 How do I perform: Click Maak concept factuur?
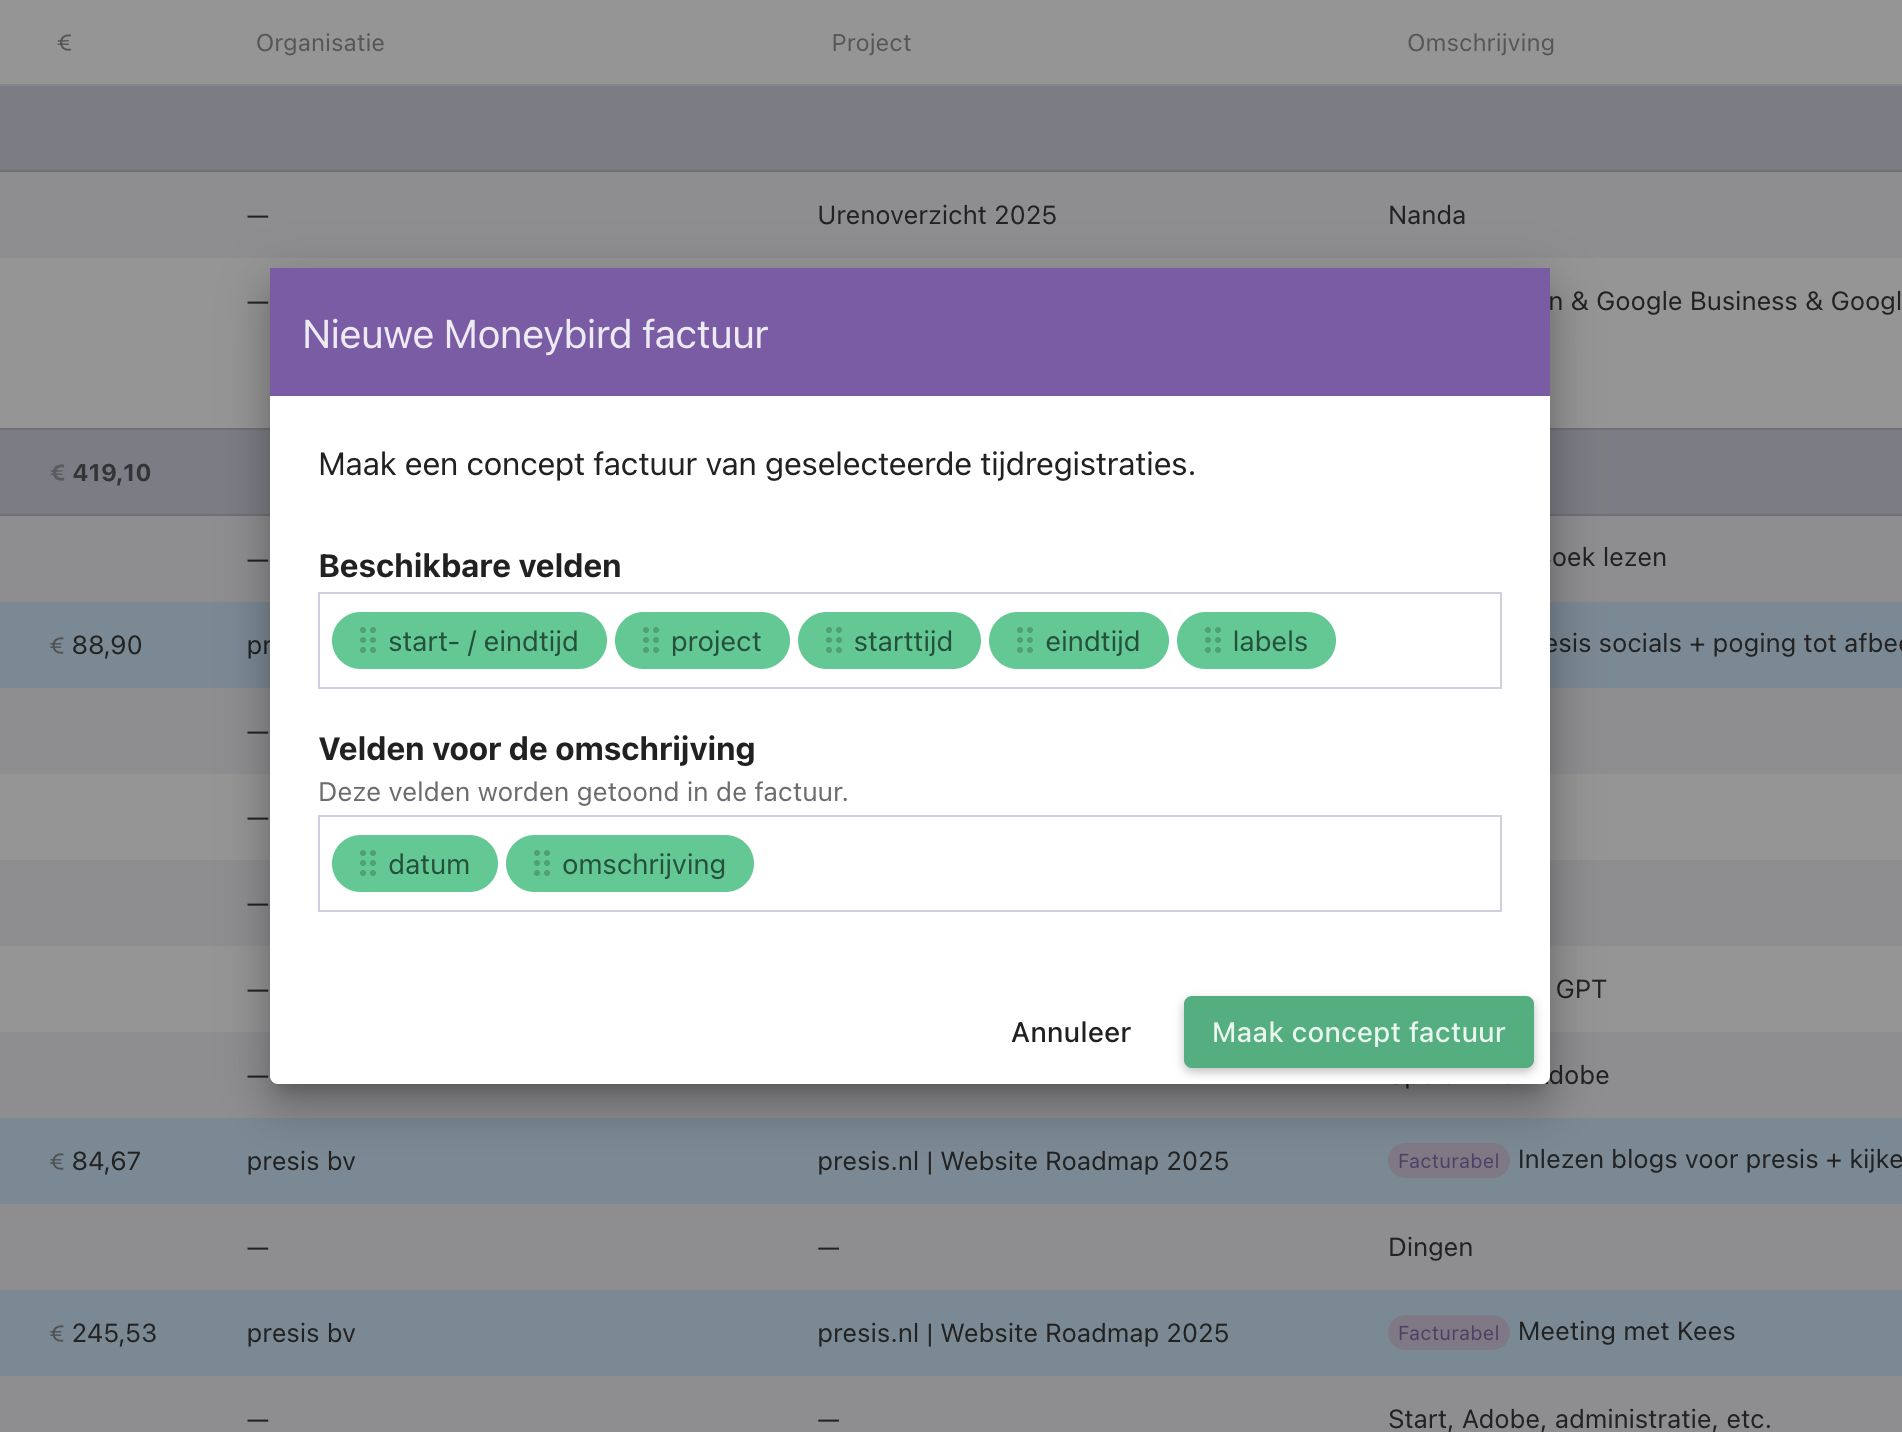tap(1358, 1032)
